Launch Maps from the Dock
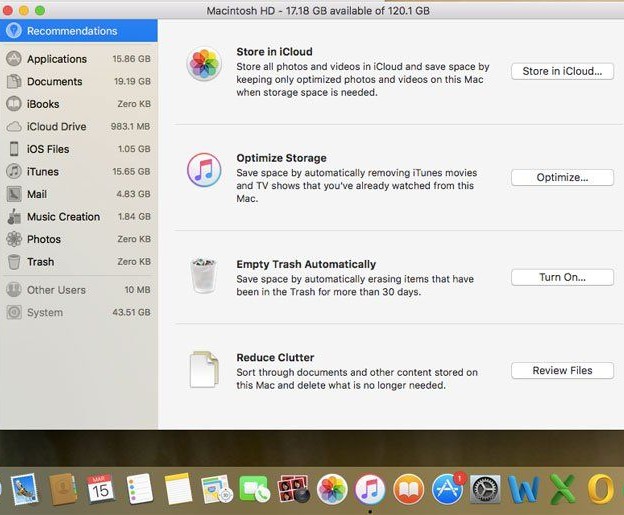This screenshot has height=515, width=624. pyautogui.click(x=216, y=489)
